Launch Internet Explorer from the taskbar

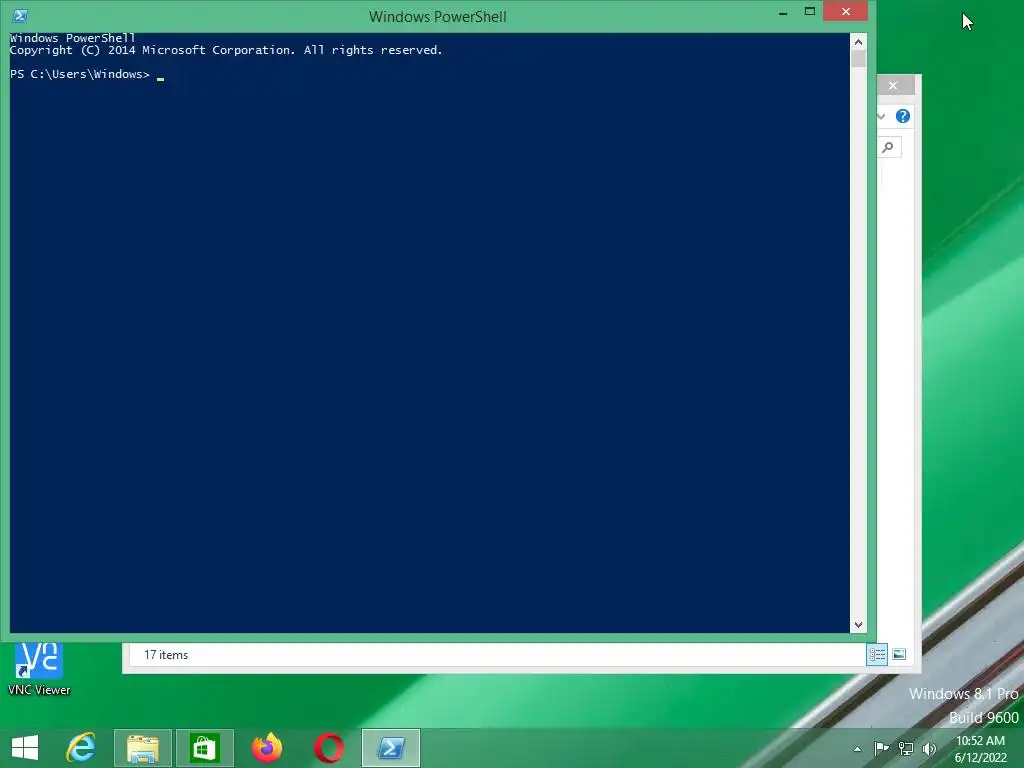pos(81,748)
